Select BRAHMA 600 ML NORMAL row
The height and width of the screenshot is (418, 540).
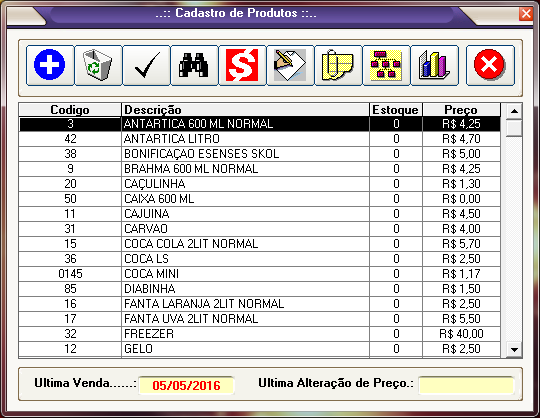click(260, 169)
